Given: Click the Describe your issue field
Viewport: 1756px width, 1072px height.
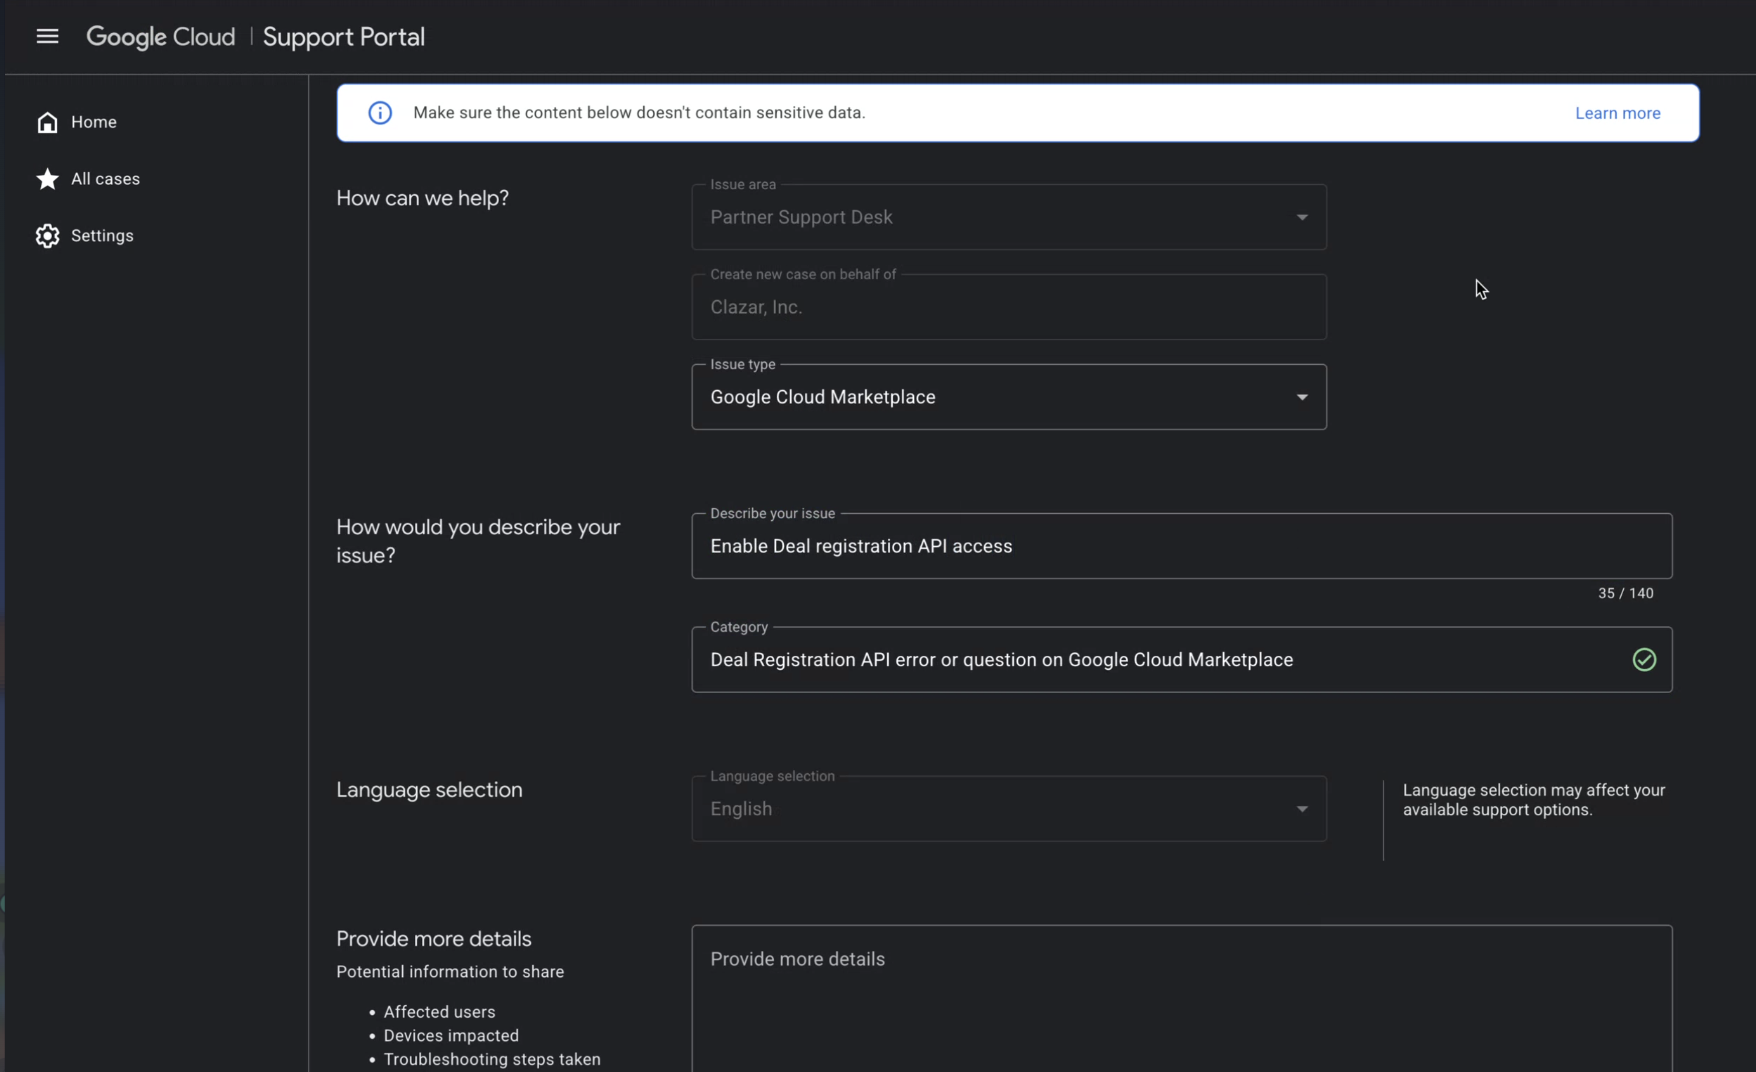Looking at the screenshot, I should coord(1182,546).
